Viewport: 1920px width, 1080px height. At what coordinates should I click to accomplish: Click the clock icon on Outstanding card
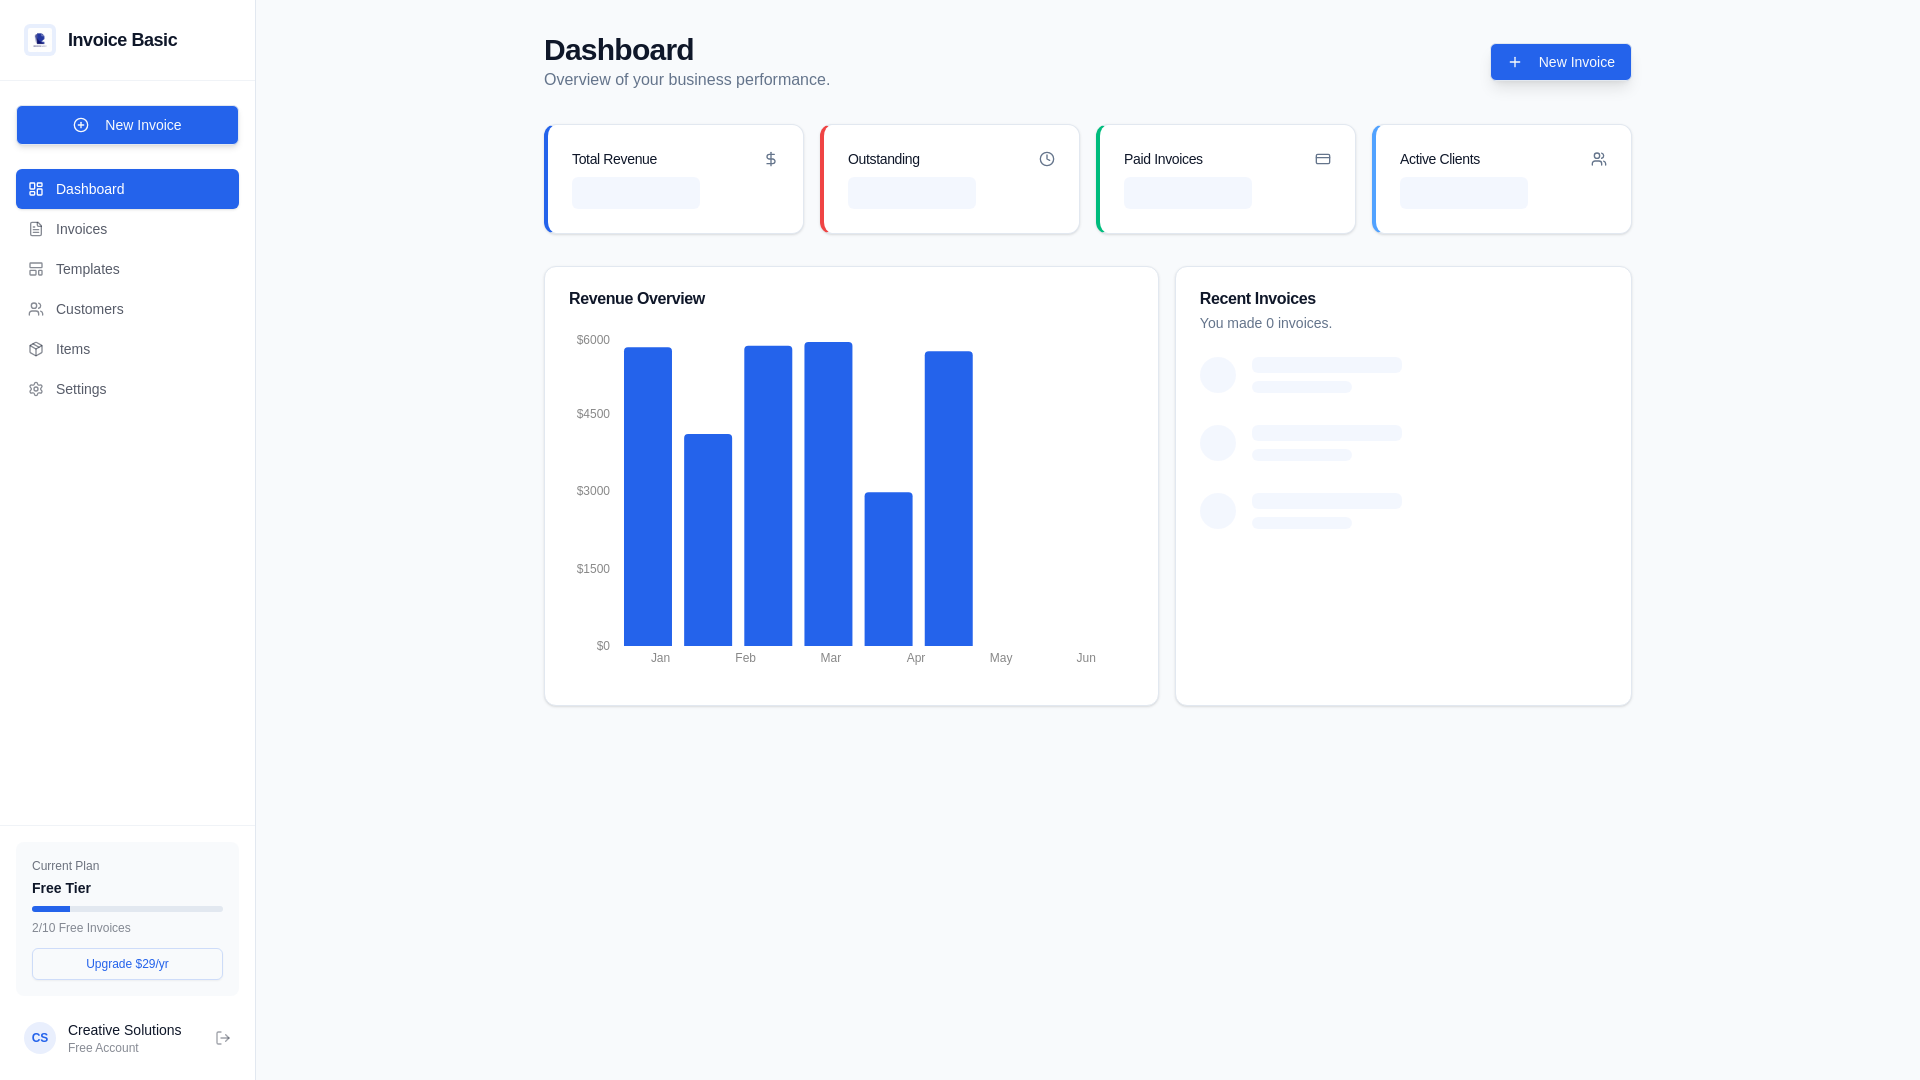pos(1046,159)
